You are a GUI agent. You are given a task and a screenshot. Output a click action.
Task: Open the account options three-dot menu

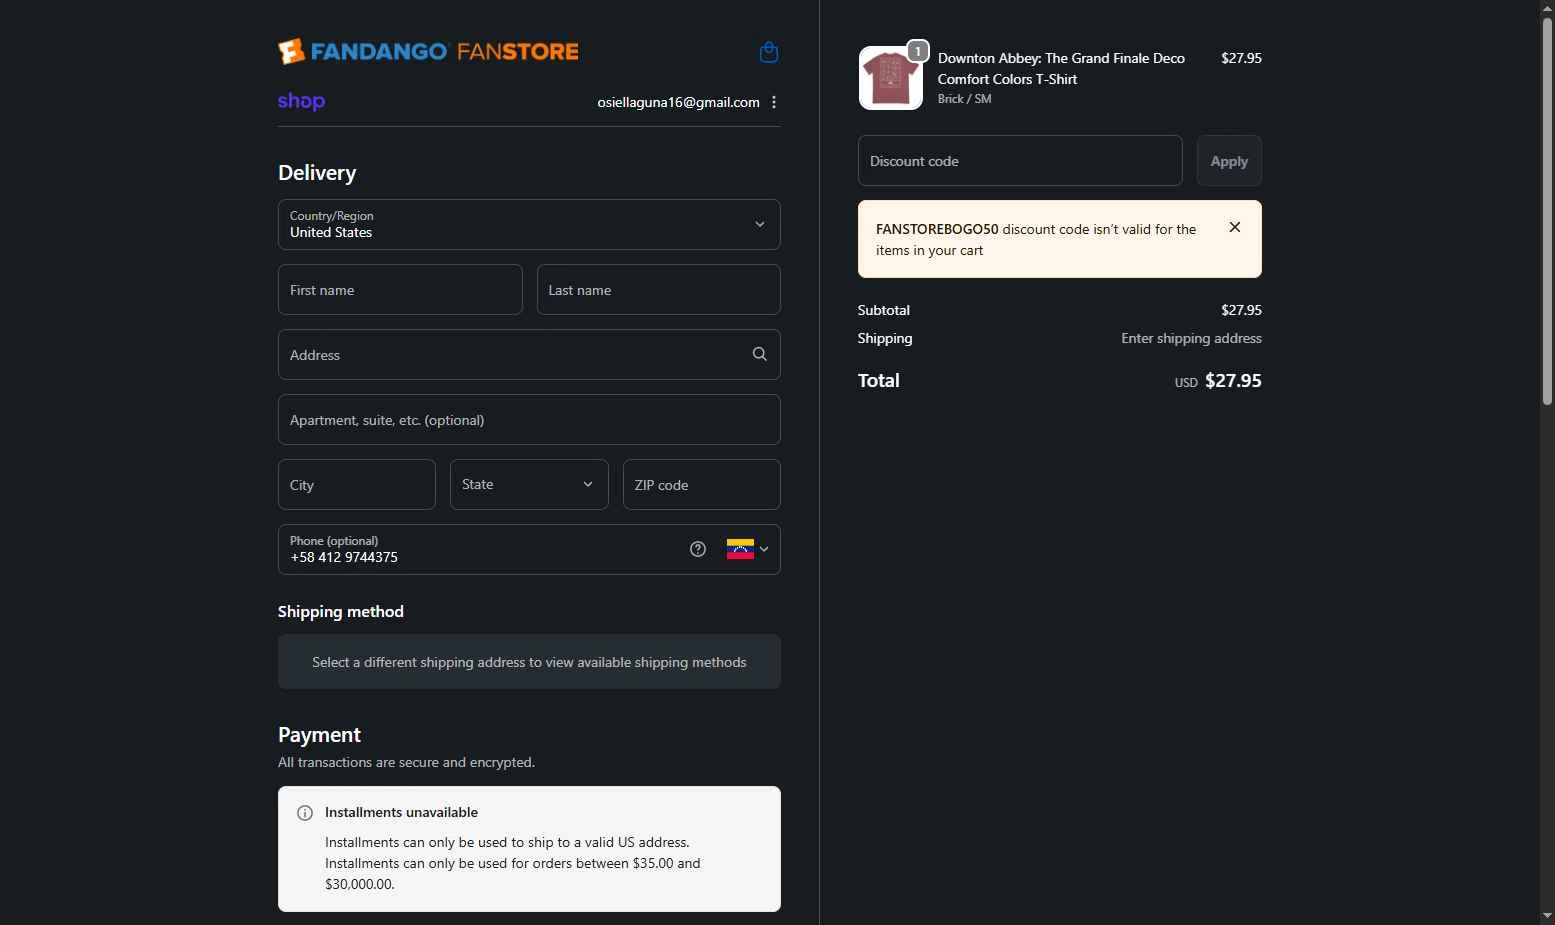[x=774, y=102]
